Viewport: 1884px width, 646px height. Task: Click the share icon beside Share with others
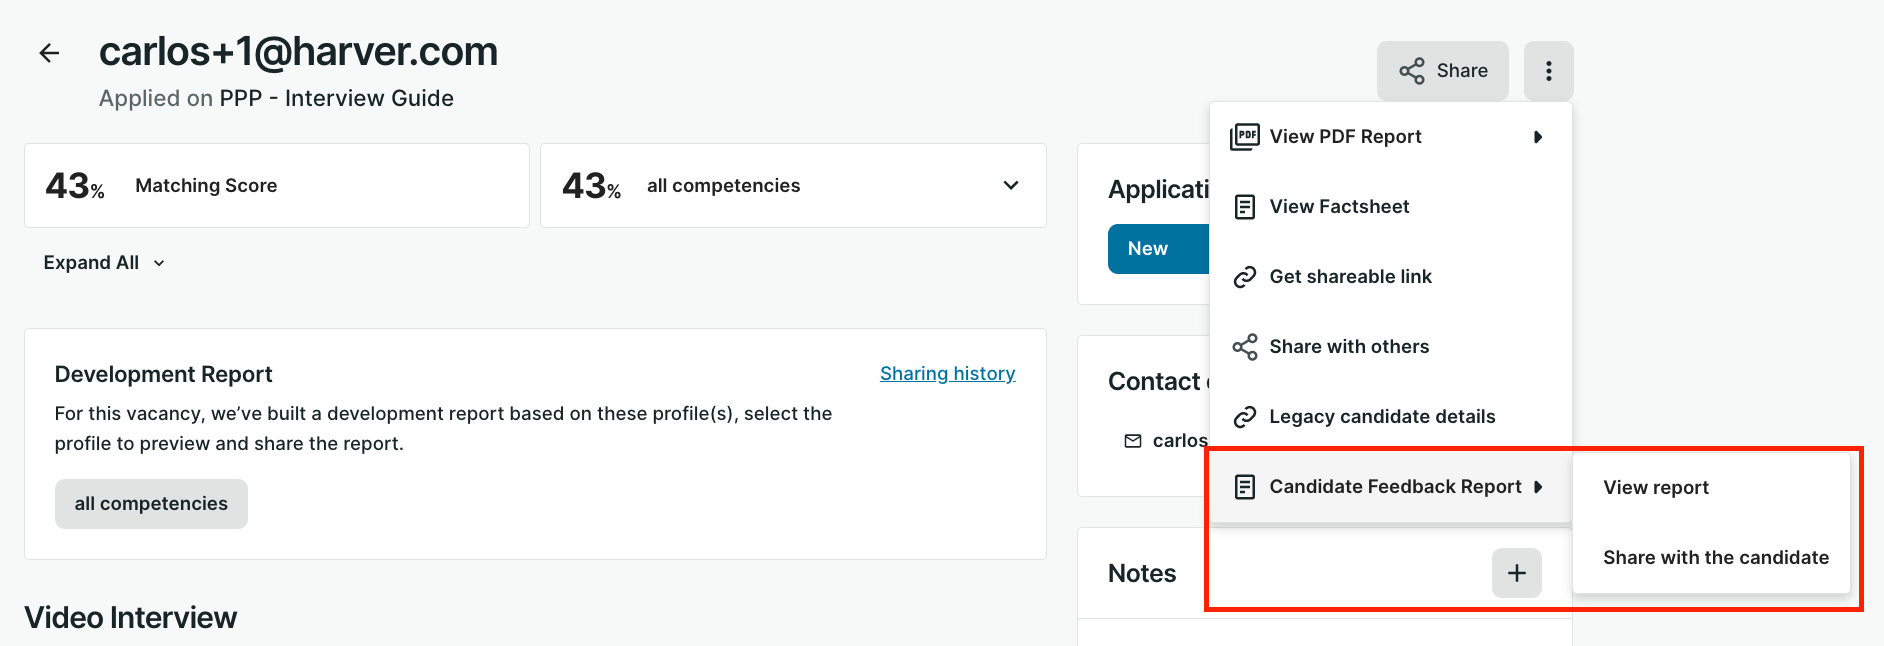coord(1245,347)
